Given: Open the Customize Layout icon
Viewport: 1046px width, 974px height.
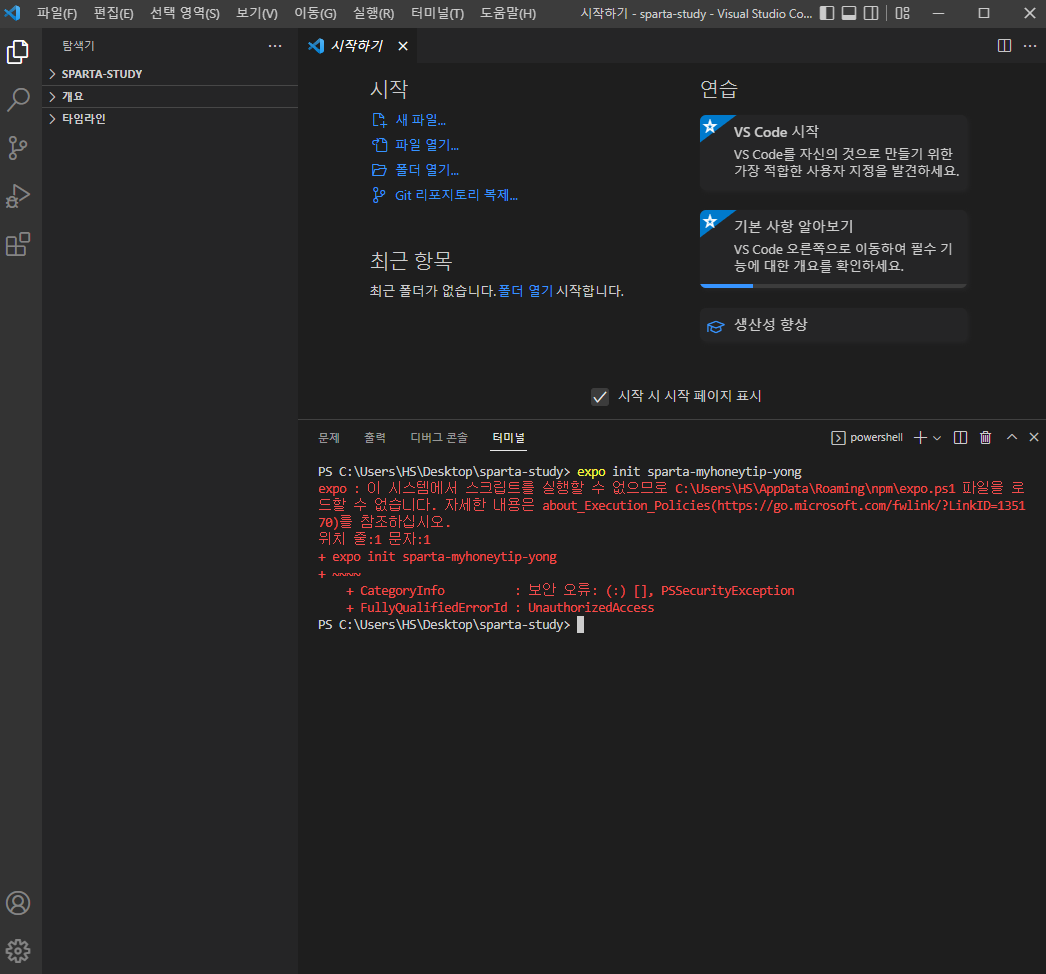Looking at the screenshot, I should pyautogui.click(x=903, y=13).
